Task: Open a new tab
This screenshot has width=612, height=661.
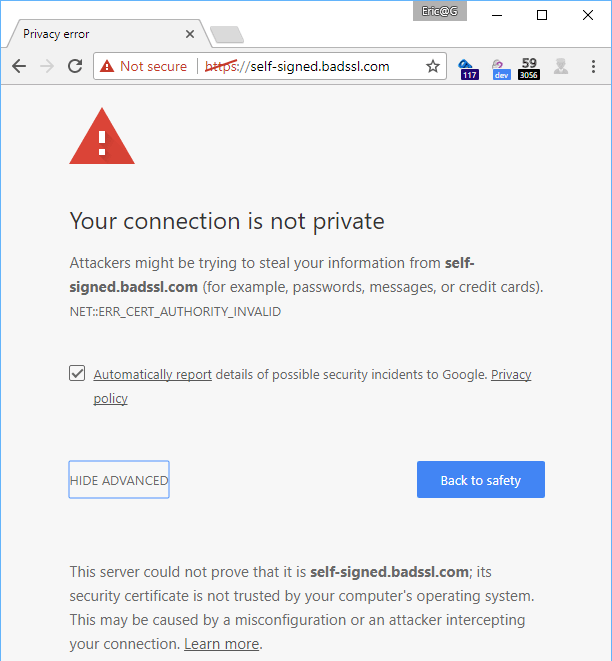Action: (x=227, y=35)
